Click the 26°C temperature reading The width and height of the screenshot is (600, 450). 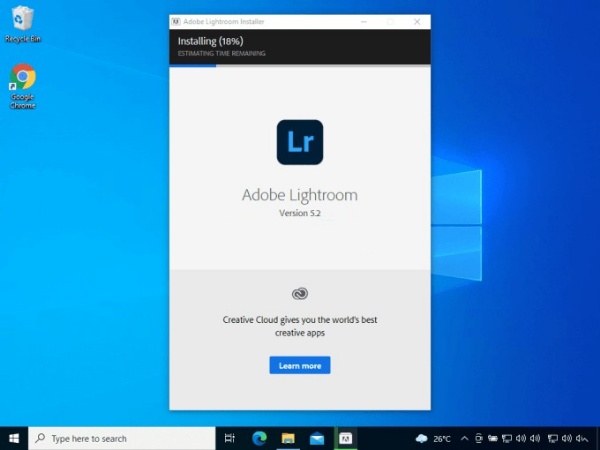pos(442,439)
